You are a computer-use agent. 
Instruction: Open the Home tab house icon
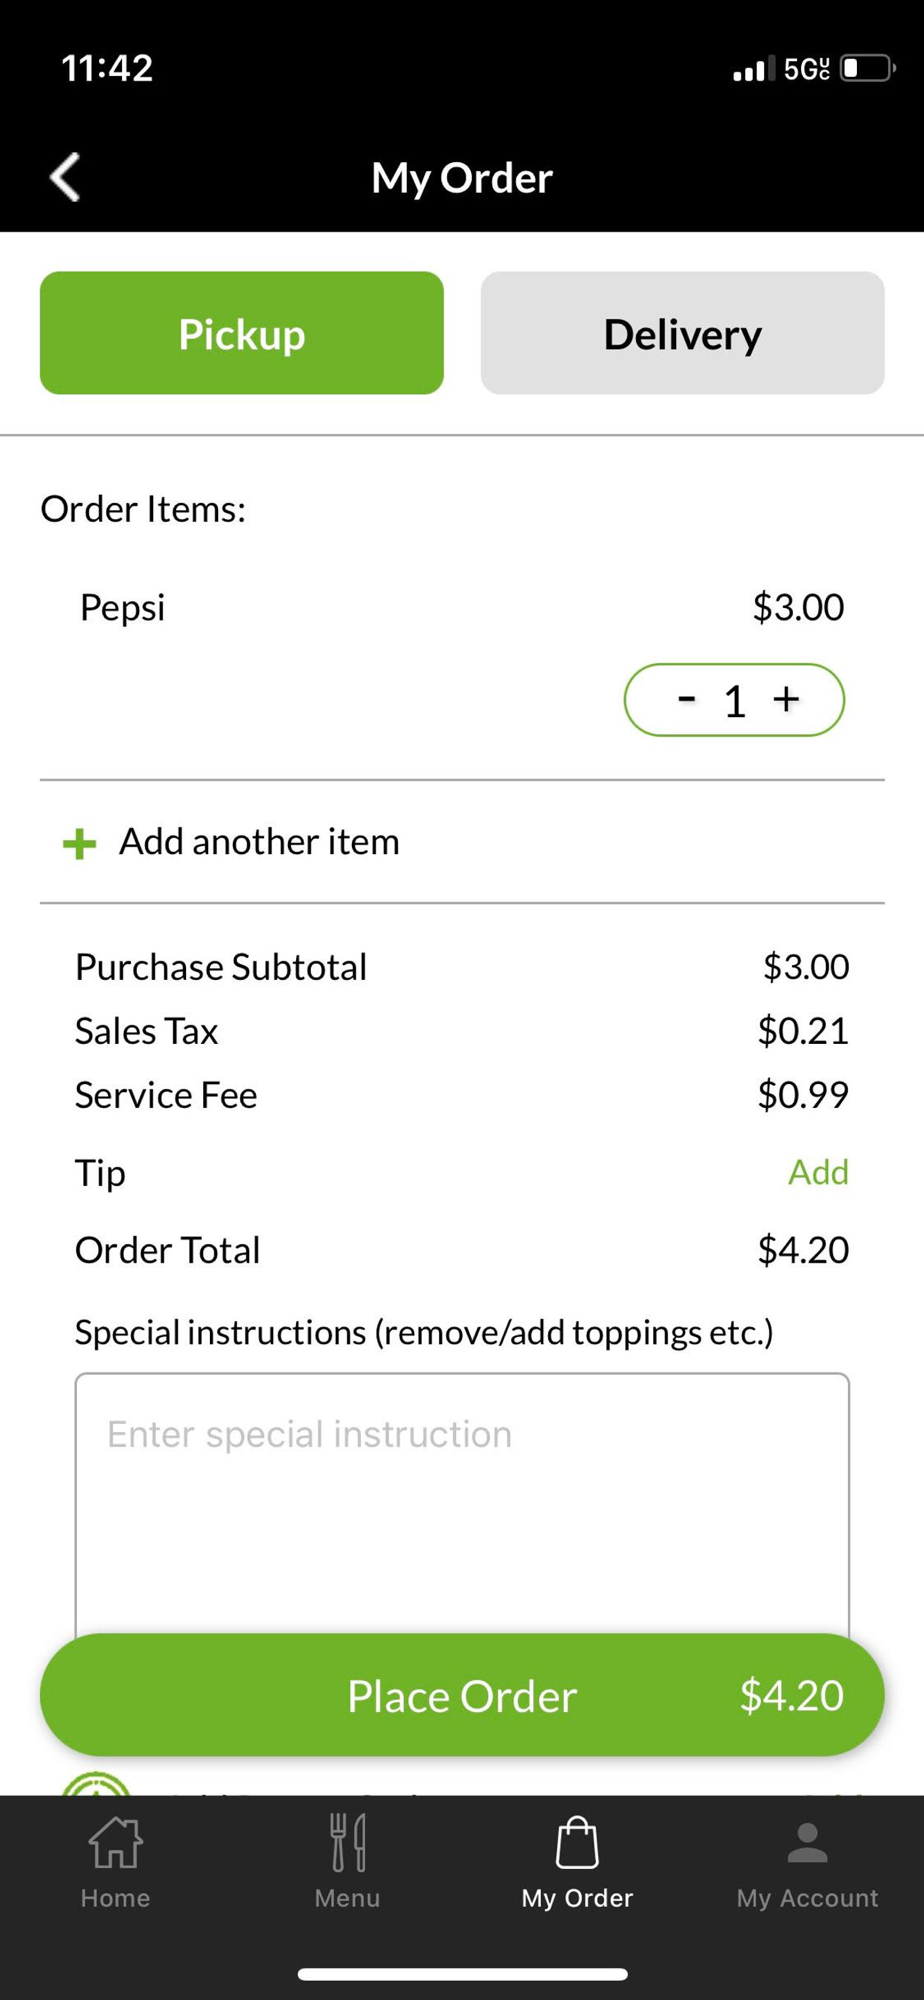pyautogui.click(x=115, y=1843)
